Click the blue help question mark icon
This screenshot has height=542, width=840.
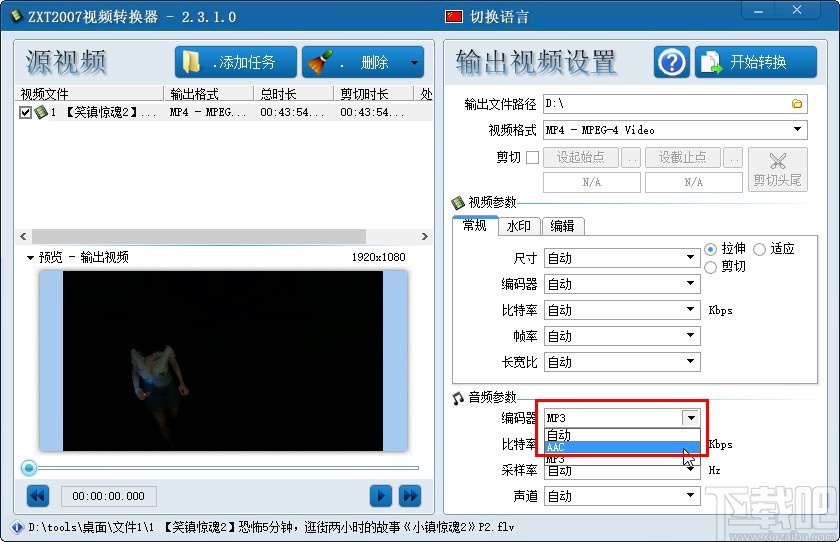point(671,62)
